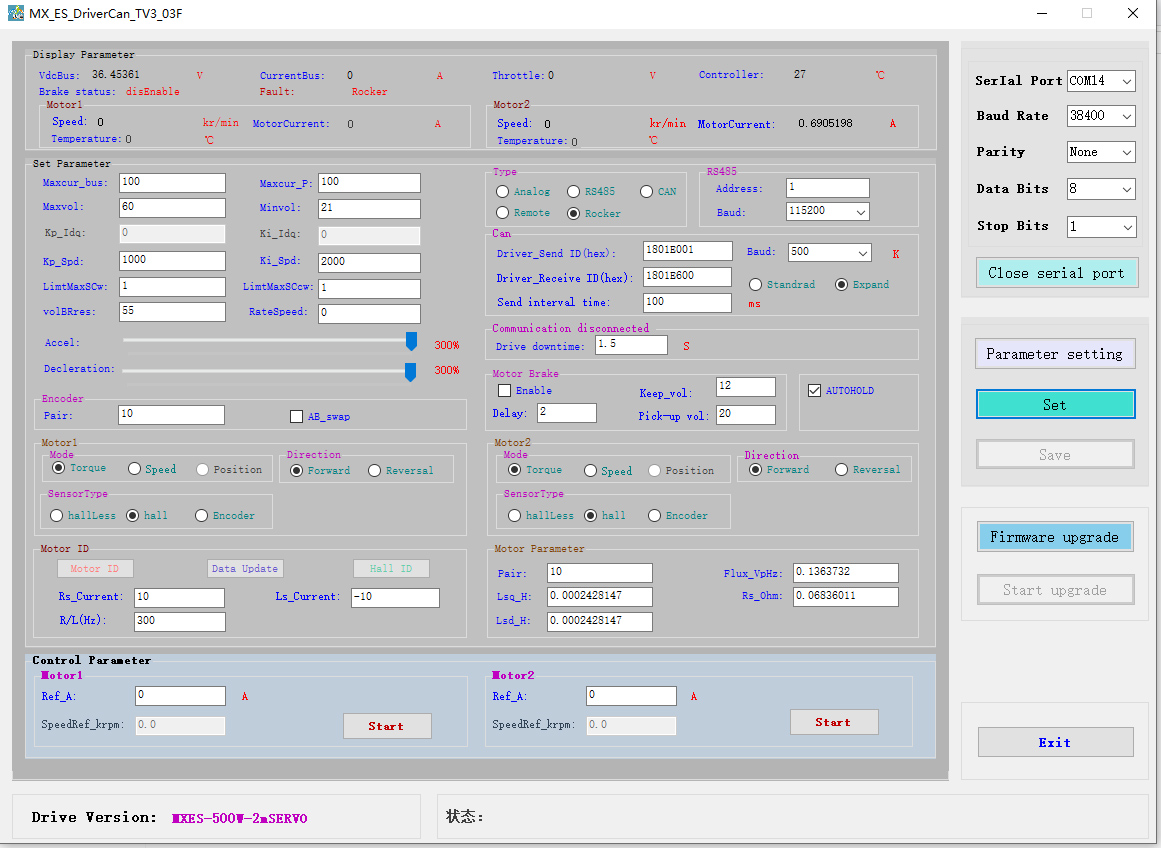Click the Encoder Pair input field
The image size is (1161, 848).
pyautogui.click(x=172, y=415)
